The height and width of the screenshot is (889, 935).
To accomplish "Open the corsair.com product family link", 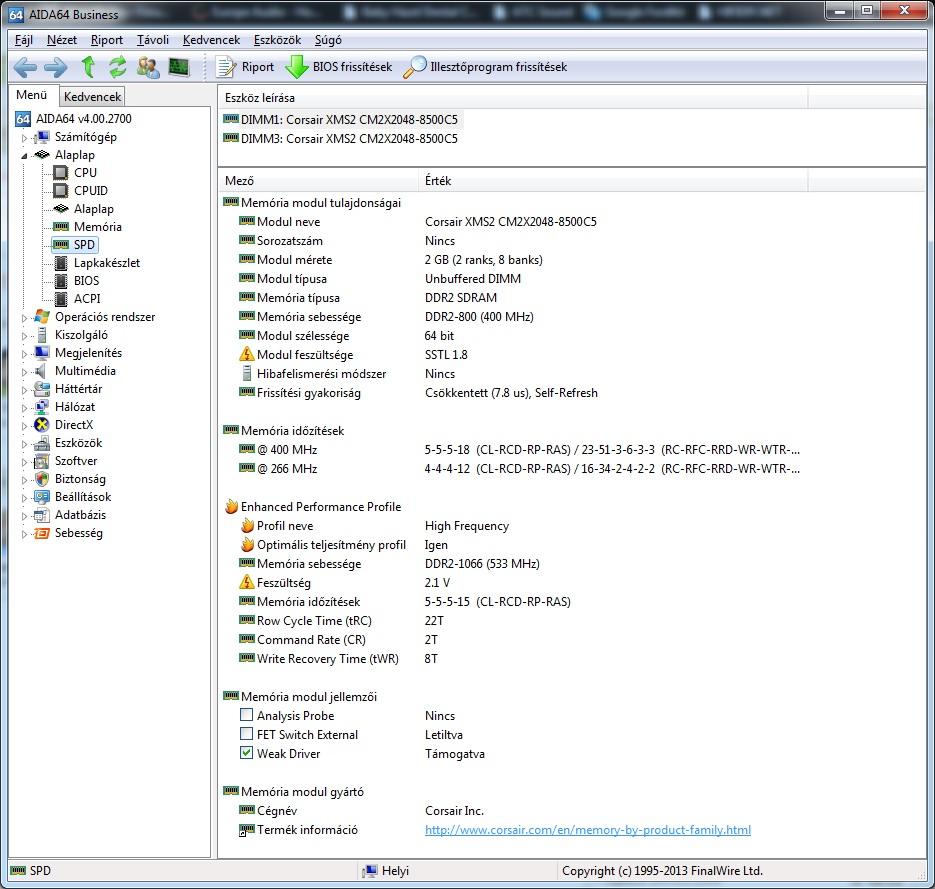I will (587, 829).
